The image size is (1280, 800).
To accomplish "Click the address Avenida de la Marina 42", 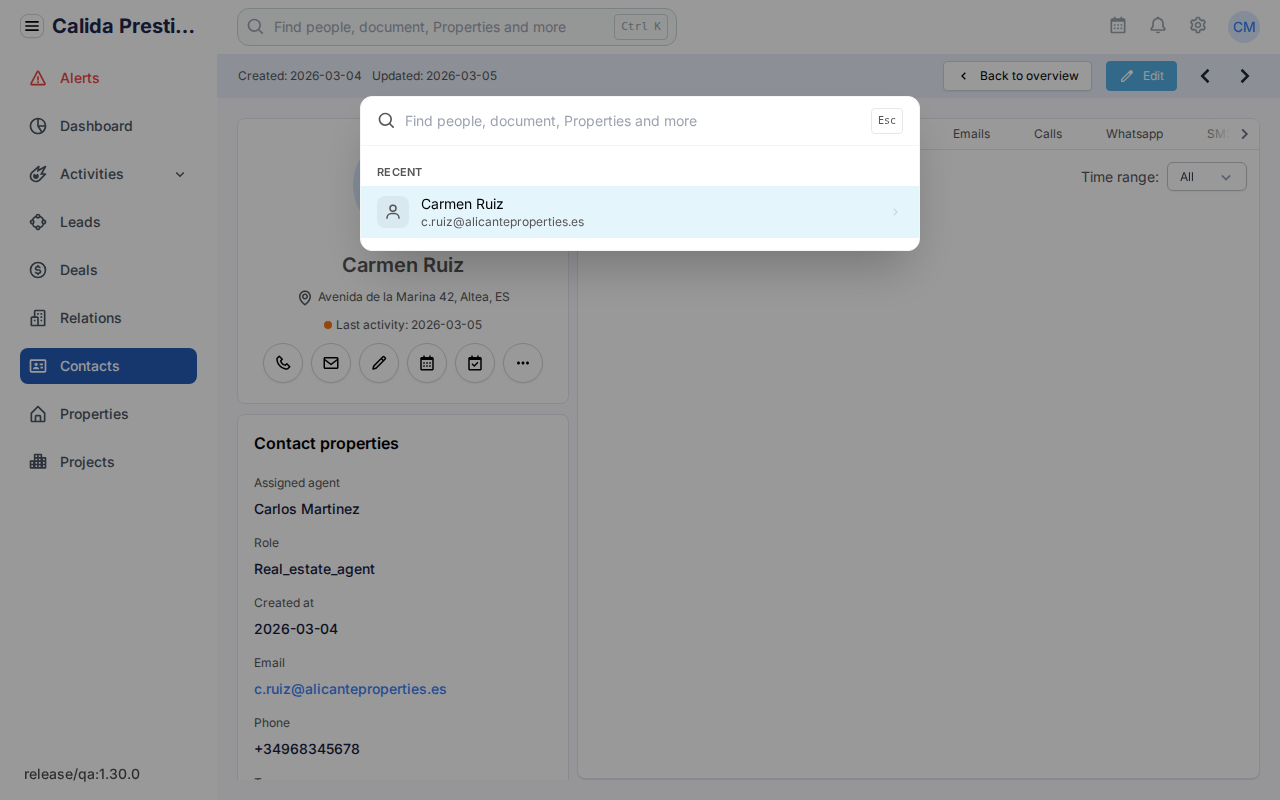I will (414, 297).
